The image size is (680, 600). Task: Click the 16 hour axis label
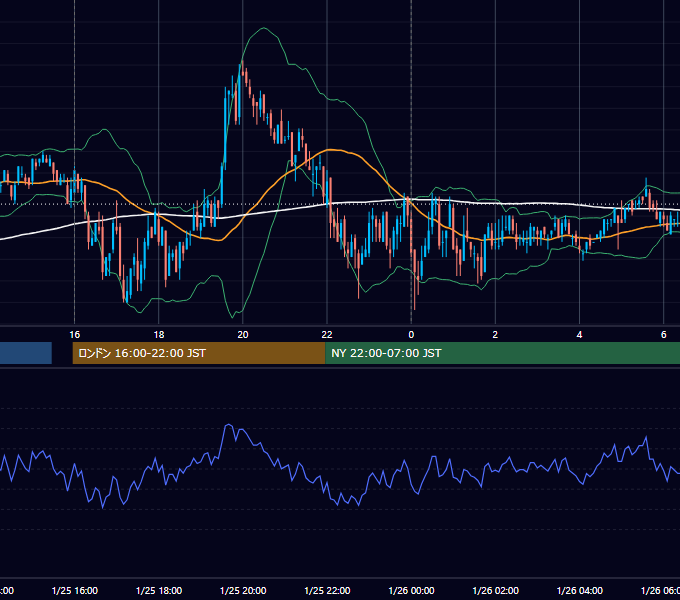click(75, 335)
